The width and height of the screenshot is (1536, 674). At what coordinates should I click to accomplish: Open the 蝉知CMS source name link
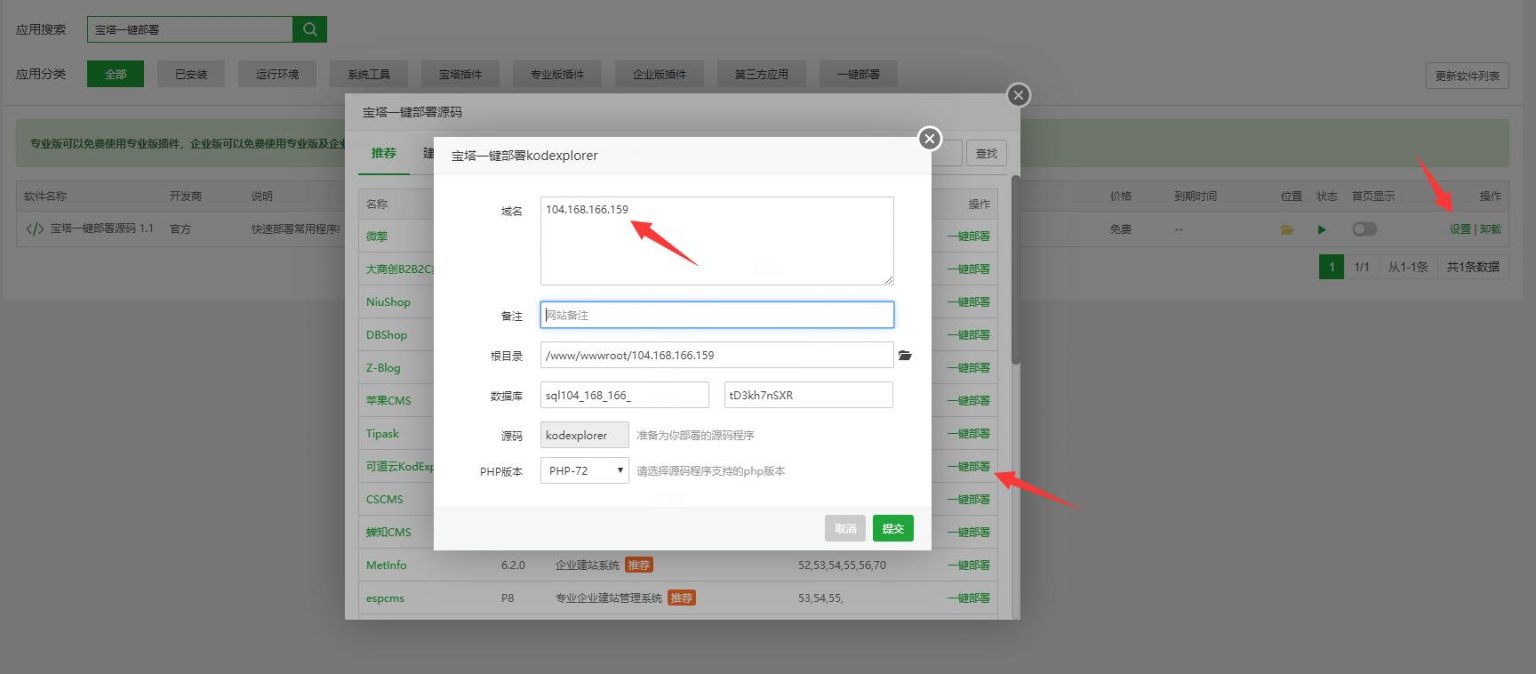388,532
